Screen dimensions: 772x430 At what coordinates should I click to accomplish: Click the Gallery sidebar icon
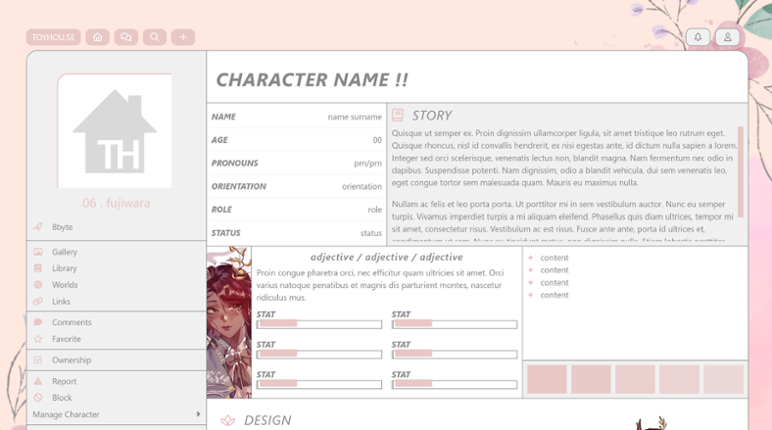(38, 252)
